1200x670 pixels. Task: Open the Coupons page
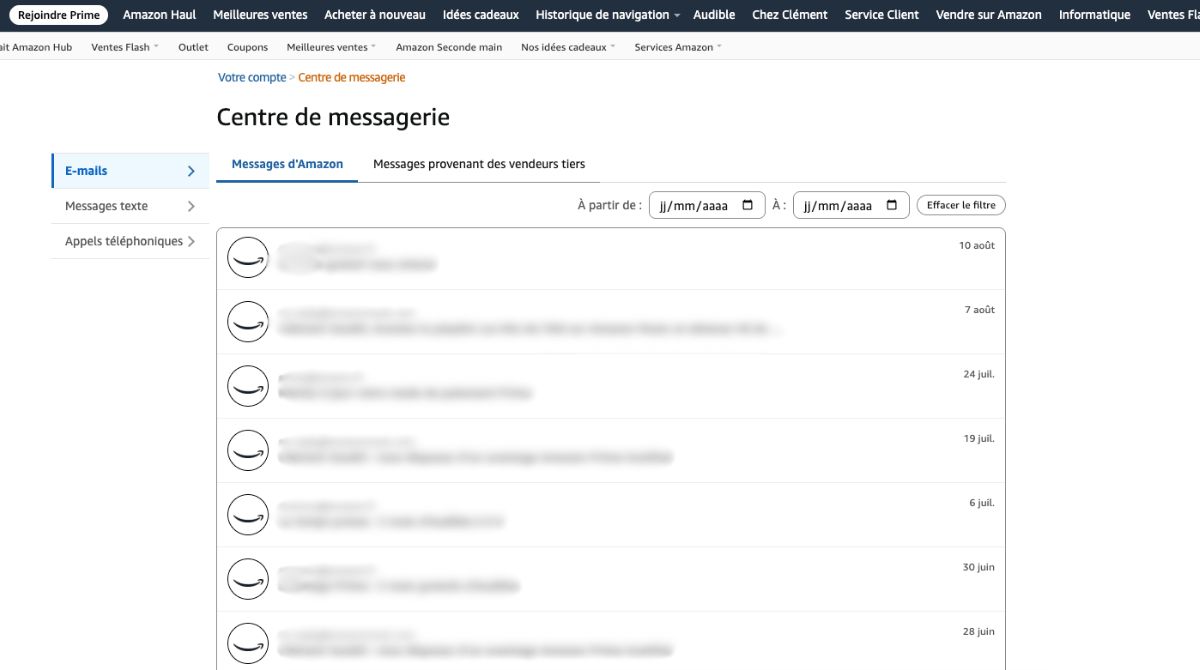click(x=247, y=47)
